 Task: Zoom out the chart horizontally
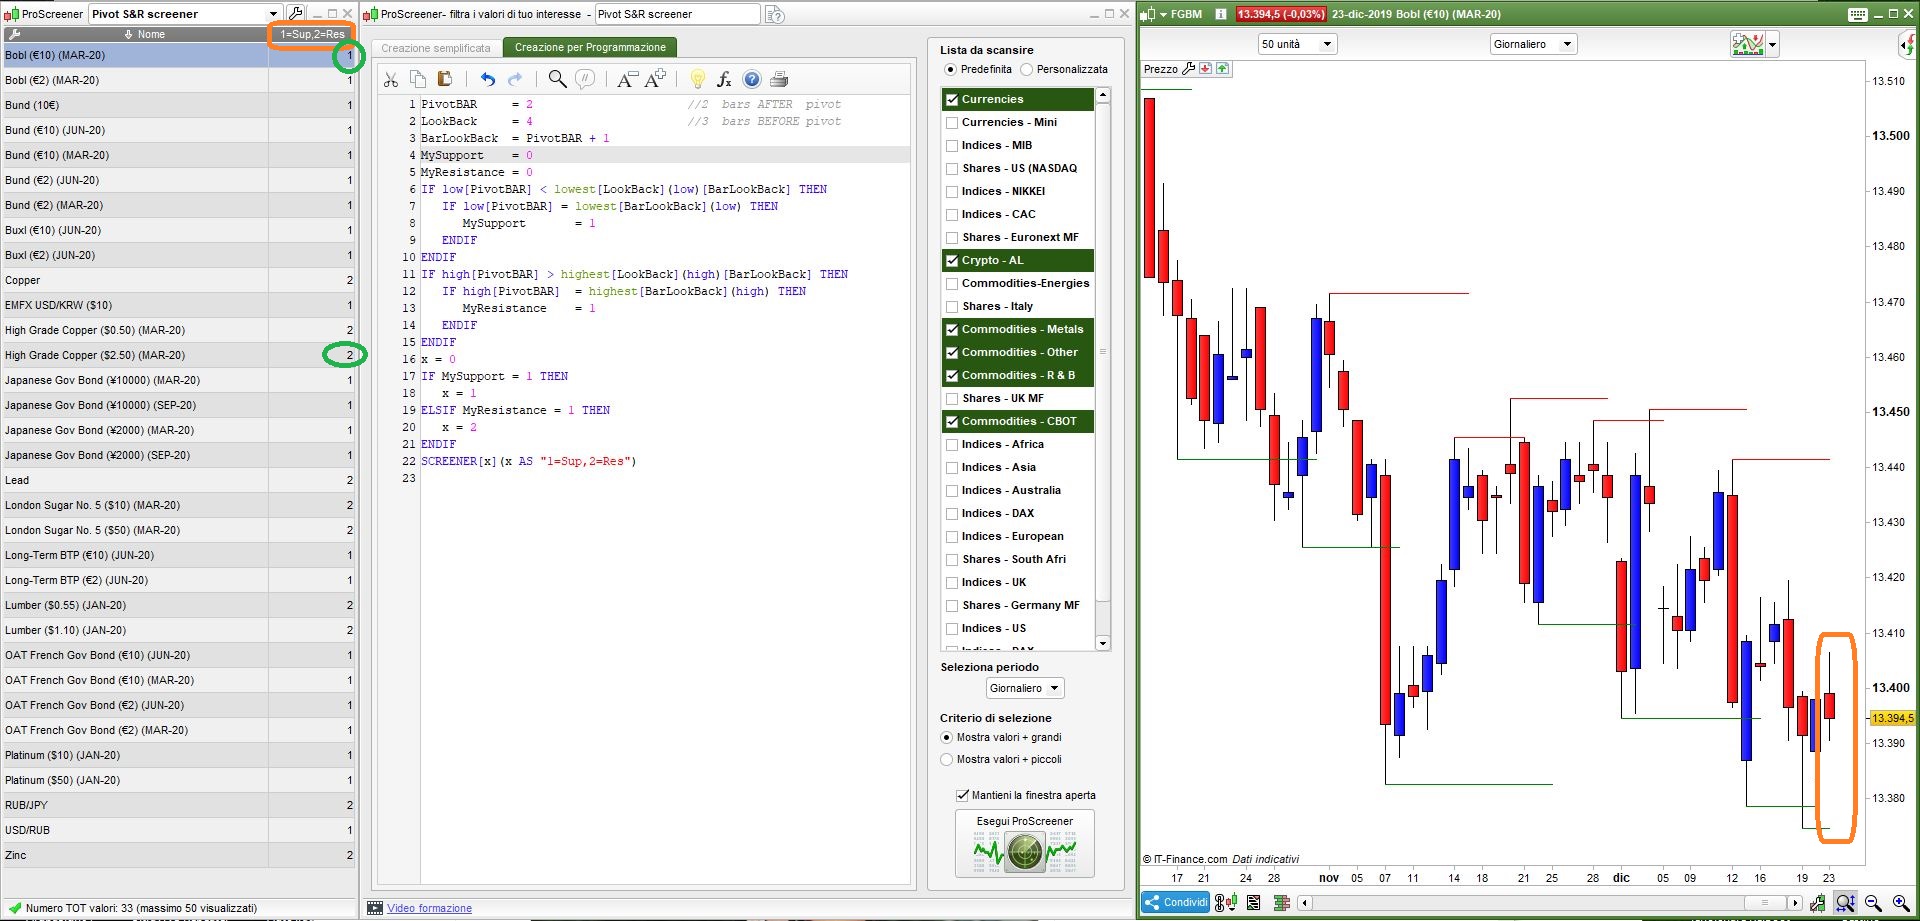(1874, 903)
